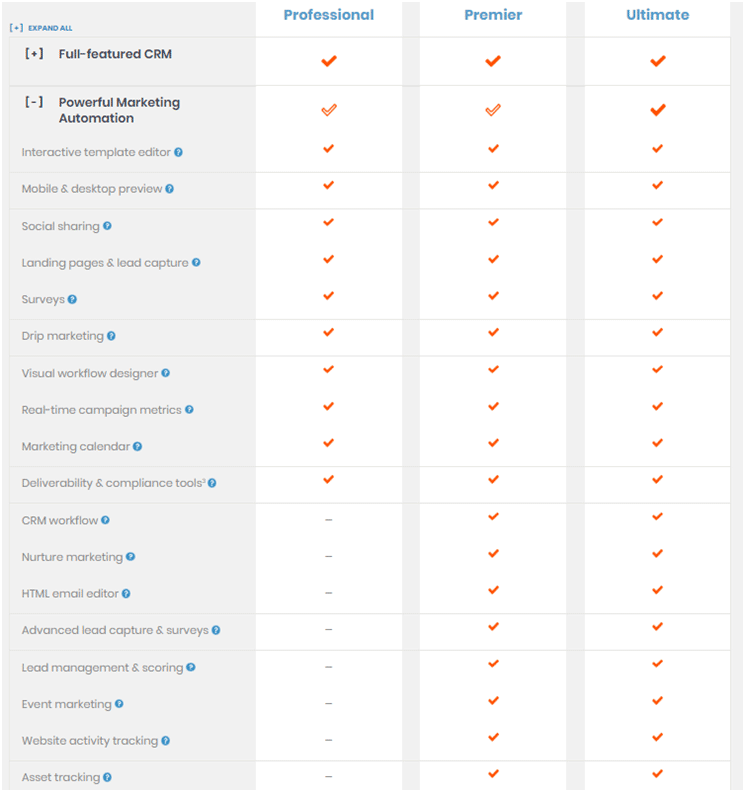Click the Expand All toggle

point(41,28)
